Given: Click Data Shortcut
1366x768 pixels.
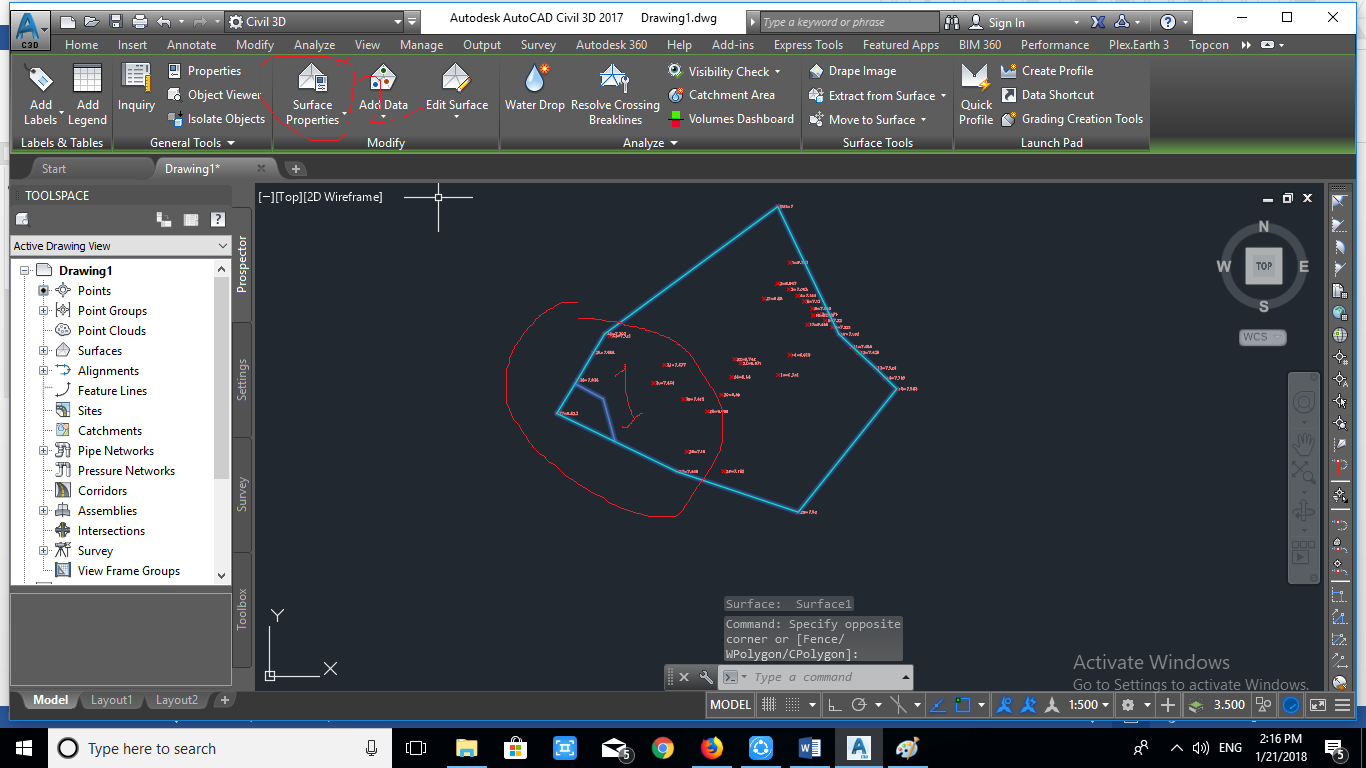Looking at the screenshot, I should click(1047, 95).
